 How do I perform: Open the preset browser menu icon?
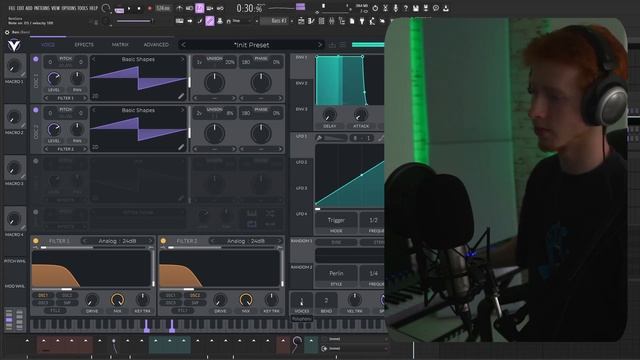coord(343,45)
